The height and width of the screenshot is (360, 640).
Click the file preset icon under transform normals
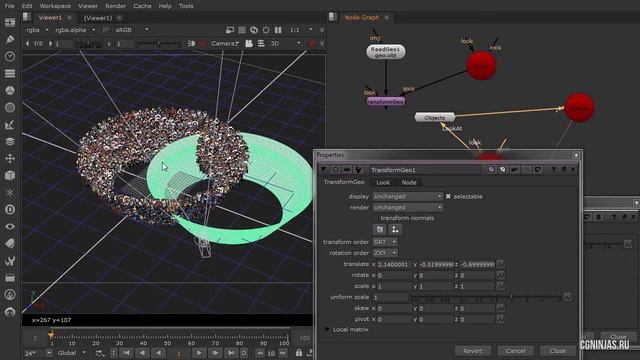click(x=380, y=229)
